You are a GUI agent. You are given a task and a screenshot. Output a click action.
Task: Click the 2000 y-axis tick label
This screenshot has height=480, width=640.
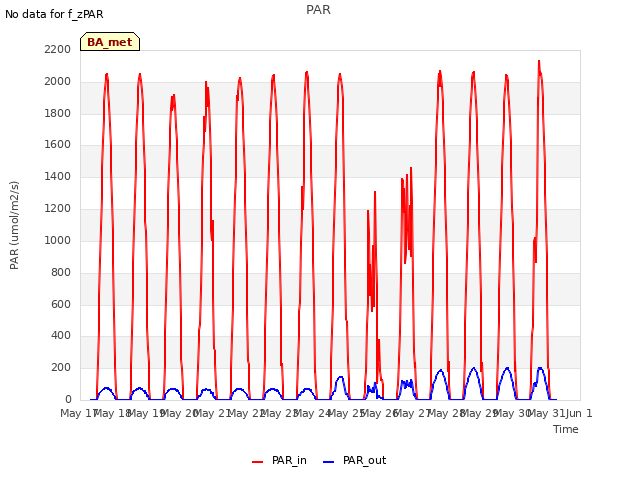click(58, 81)
